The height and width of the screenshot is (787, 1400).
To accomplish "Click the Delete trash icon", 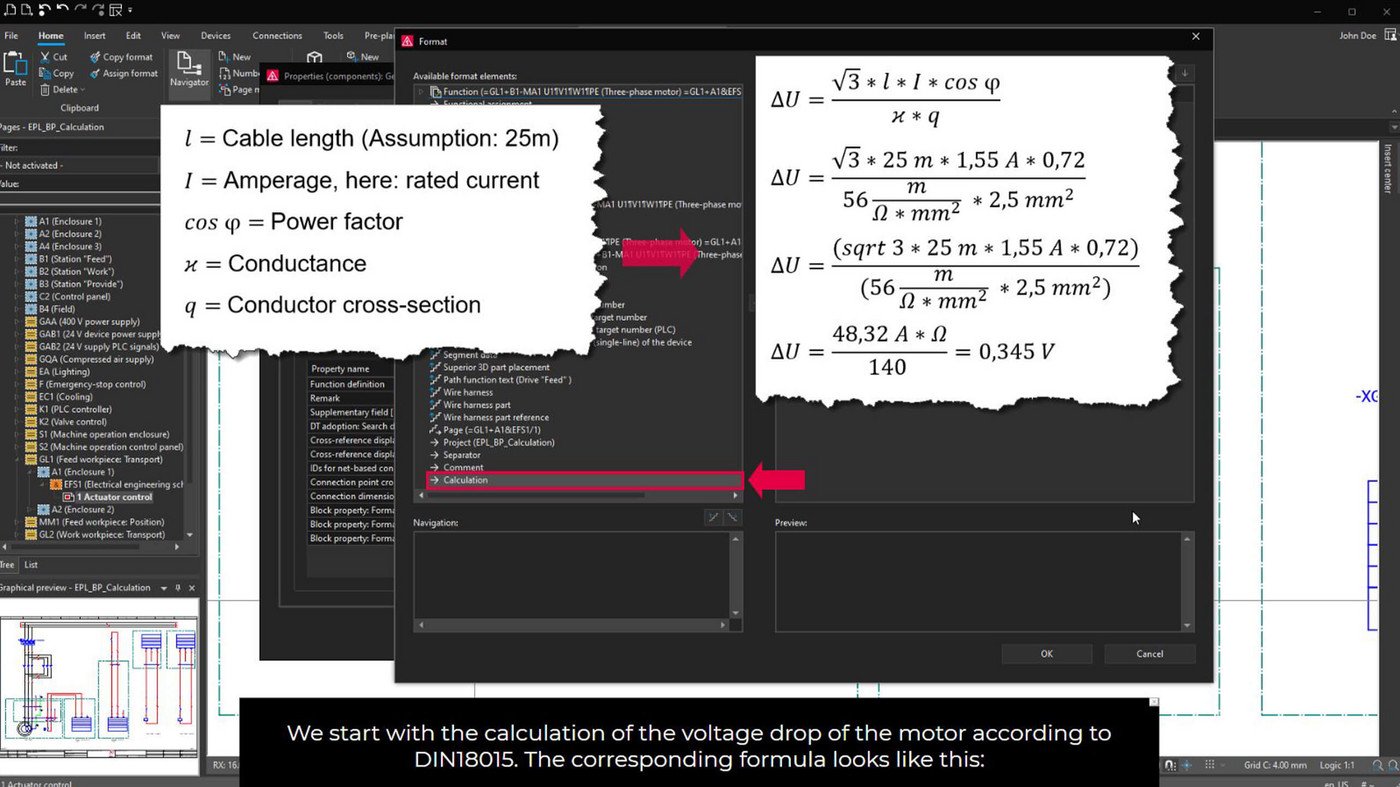I will (45, 90).
